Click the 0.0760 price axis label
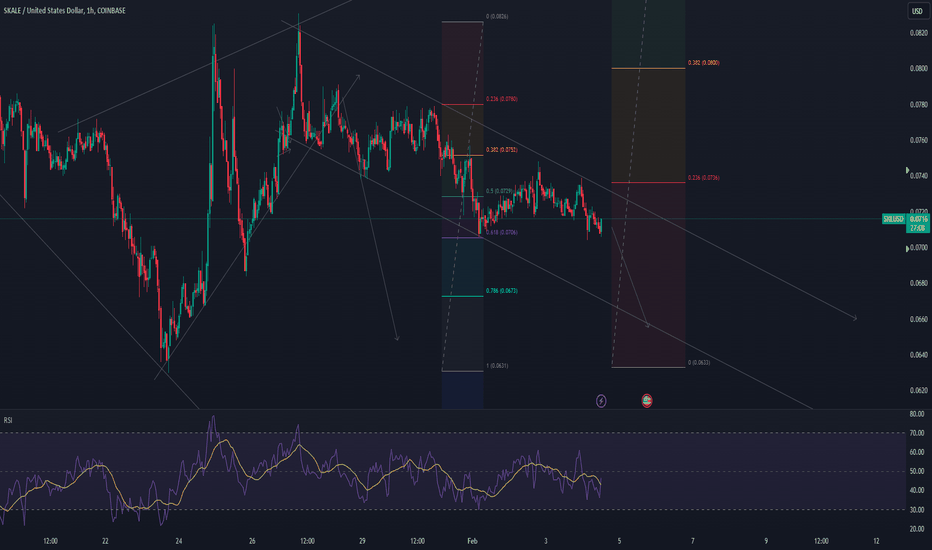Viewport: 932px width, 550px height. point(918,140)
